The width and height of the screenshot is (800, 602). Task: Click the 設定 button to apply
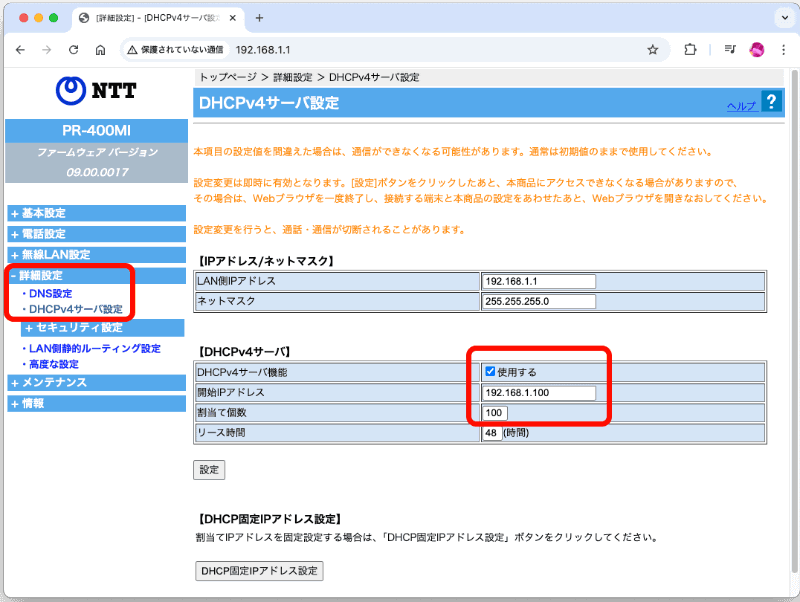pyautogui.click(x=208, y=469)
